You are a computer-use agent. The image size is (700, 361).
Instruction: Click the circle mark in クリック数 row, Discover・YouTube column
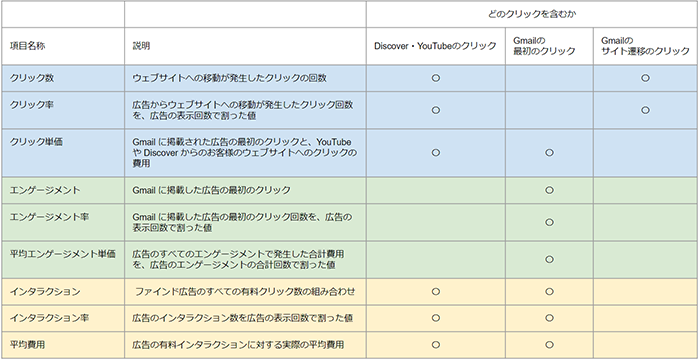[436, 78]
